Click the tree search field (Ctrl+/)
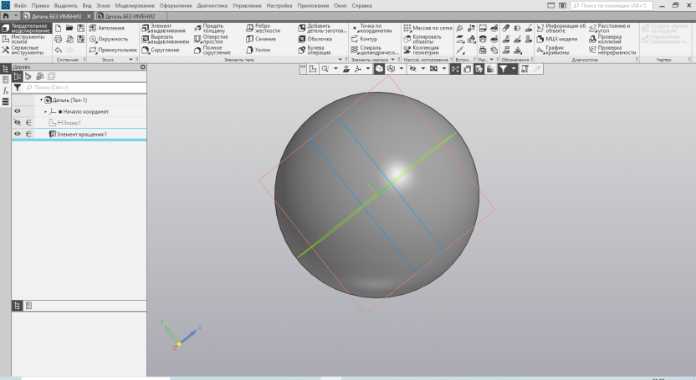The width and height of the screenshot is (696, 380). (x=84, y=87)
